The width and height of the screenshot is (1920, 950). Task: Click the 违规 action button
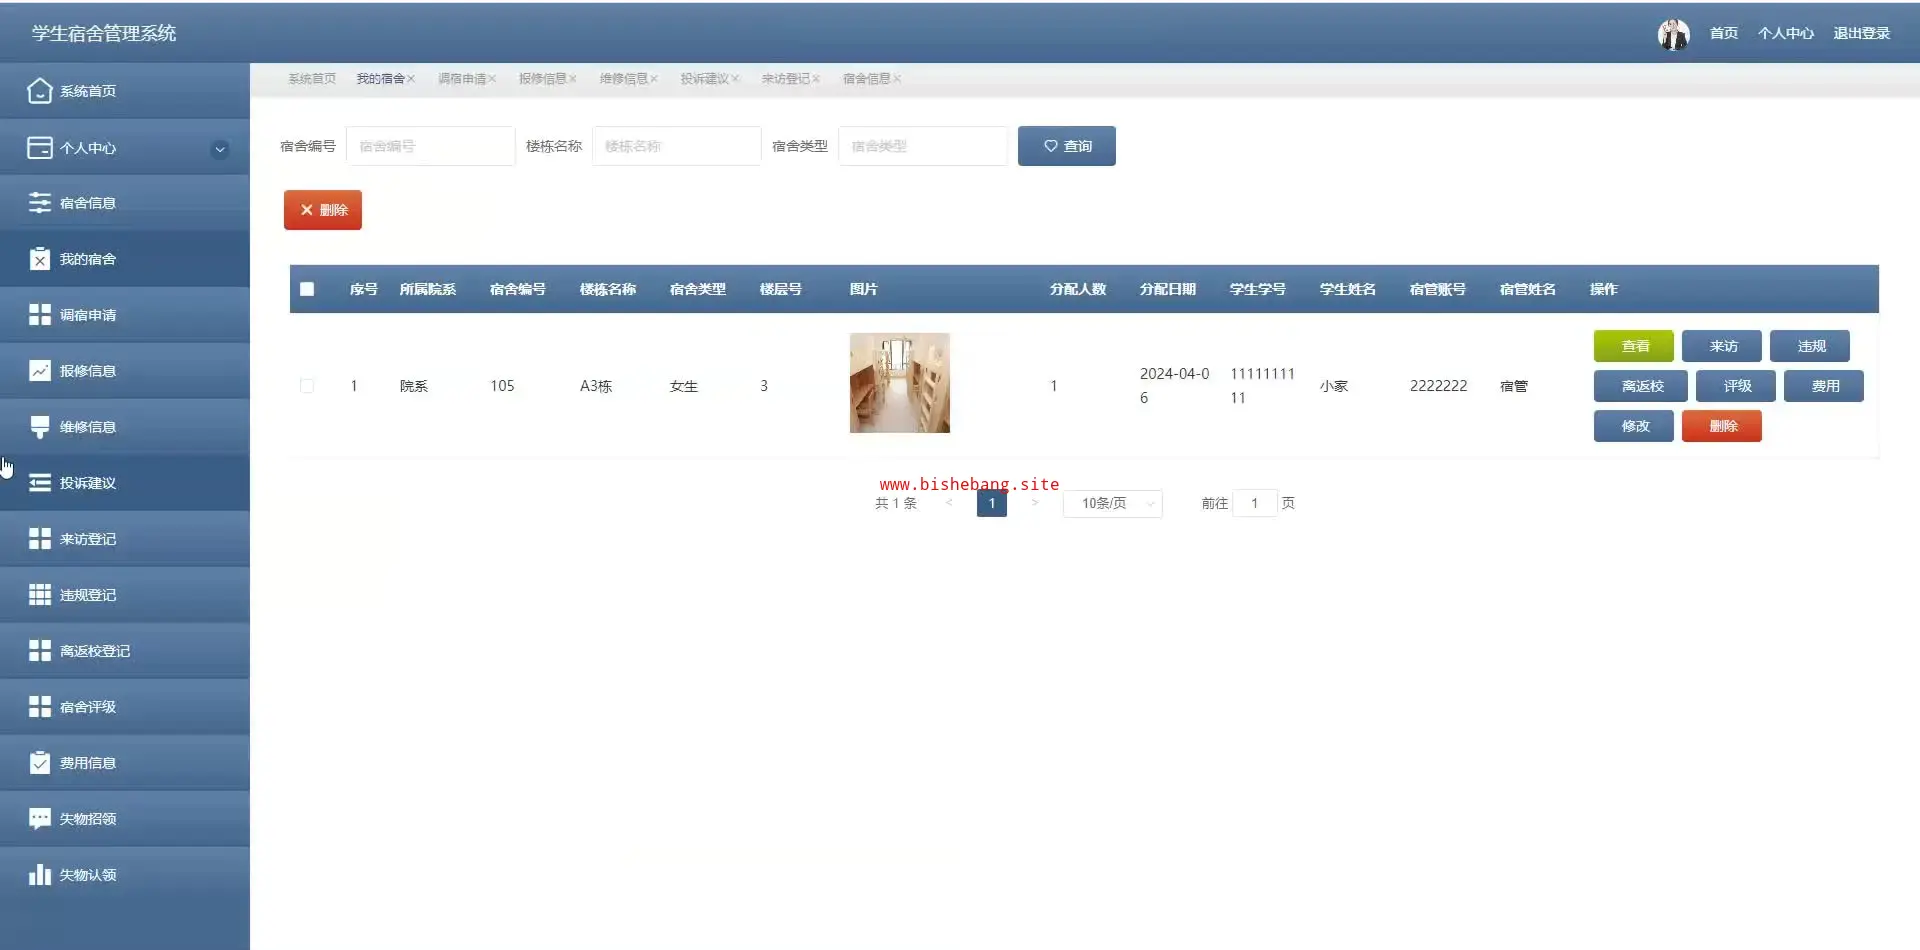[1810, 346]
